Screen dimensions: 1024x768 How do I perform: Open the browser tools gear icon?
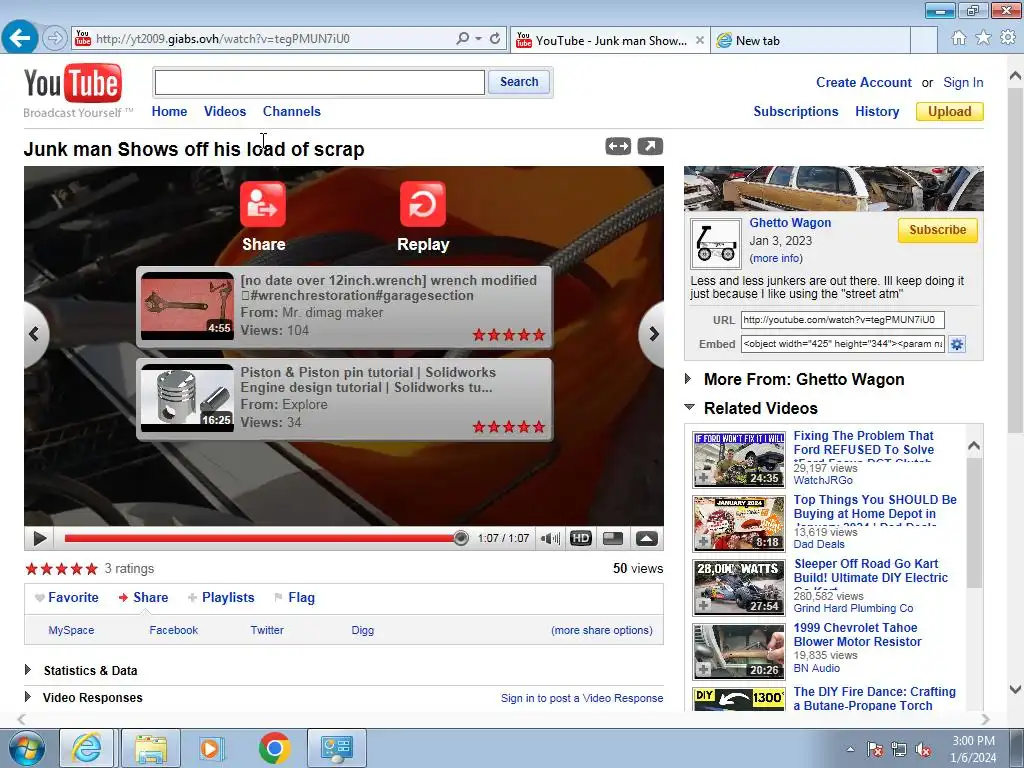click(1008, 38)
